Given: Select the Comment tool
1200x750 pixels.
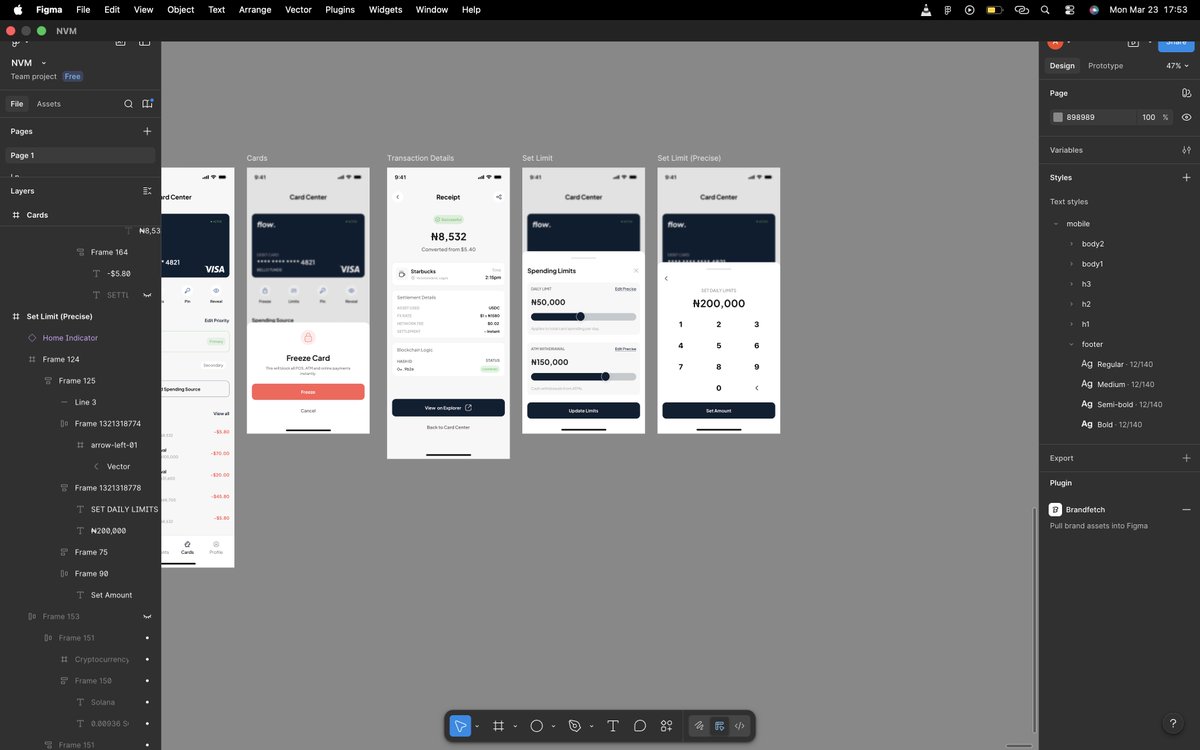Looking at the screenshot, I should pyautogui.click(x=640, y=726).
